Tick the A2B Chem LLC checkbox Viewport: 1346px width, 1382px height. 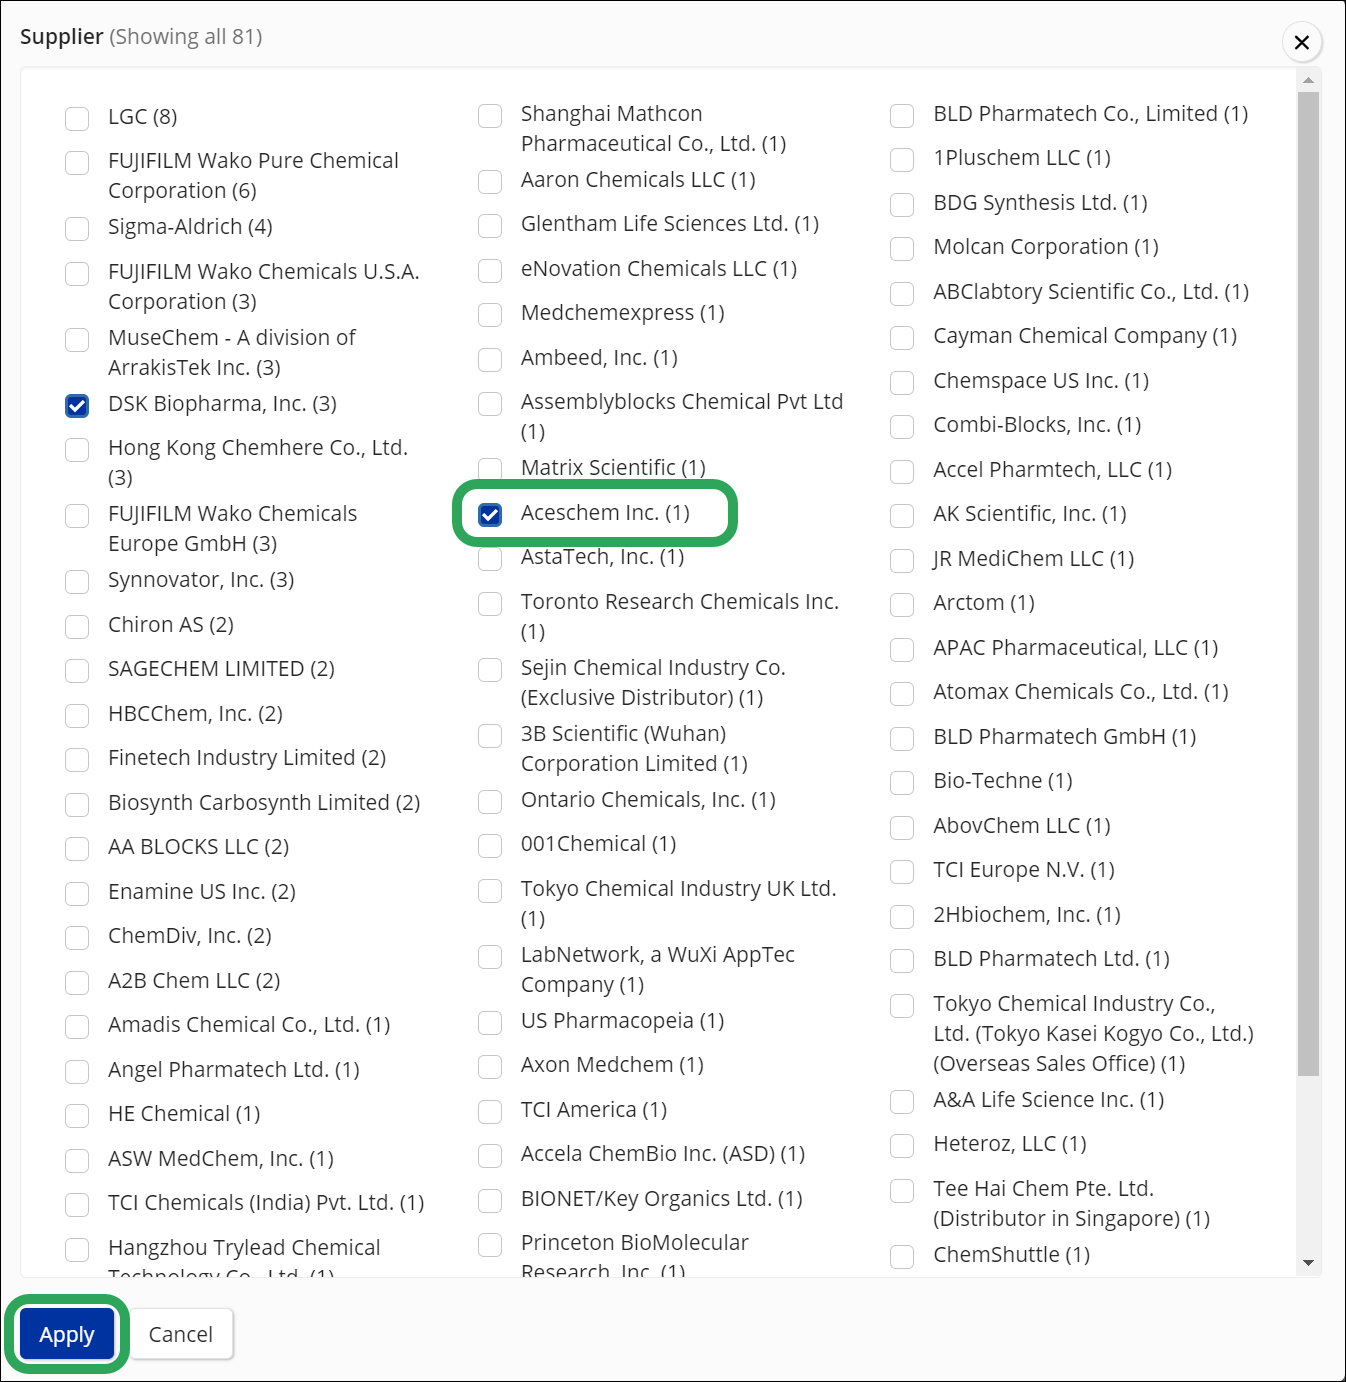[77, 983]
